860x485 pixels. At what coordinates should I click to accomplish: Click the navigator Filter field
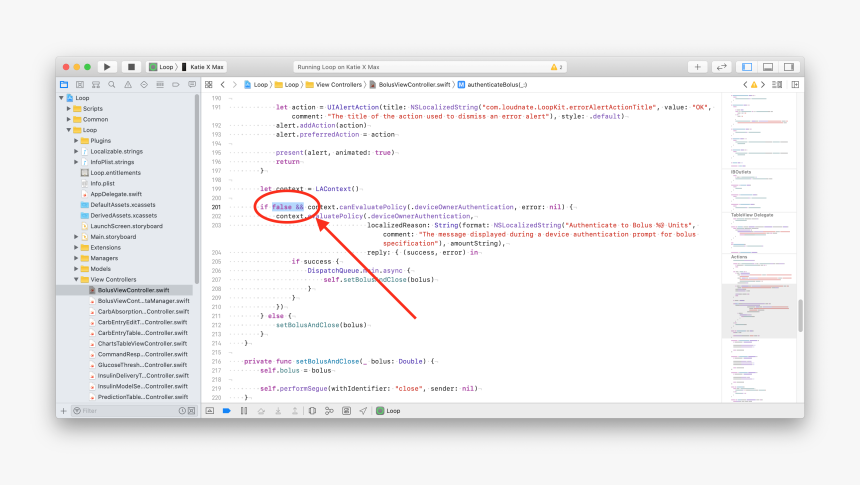pos(125,411)
